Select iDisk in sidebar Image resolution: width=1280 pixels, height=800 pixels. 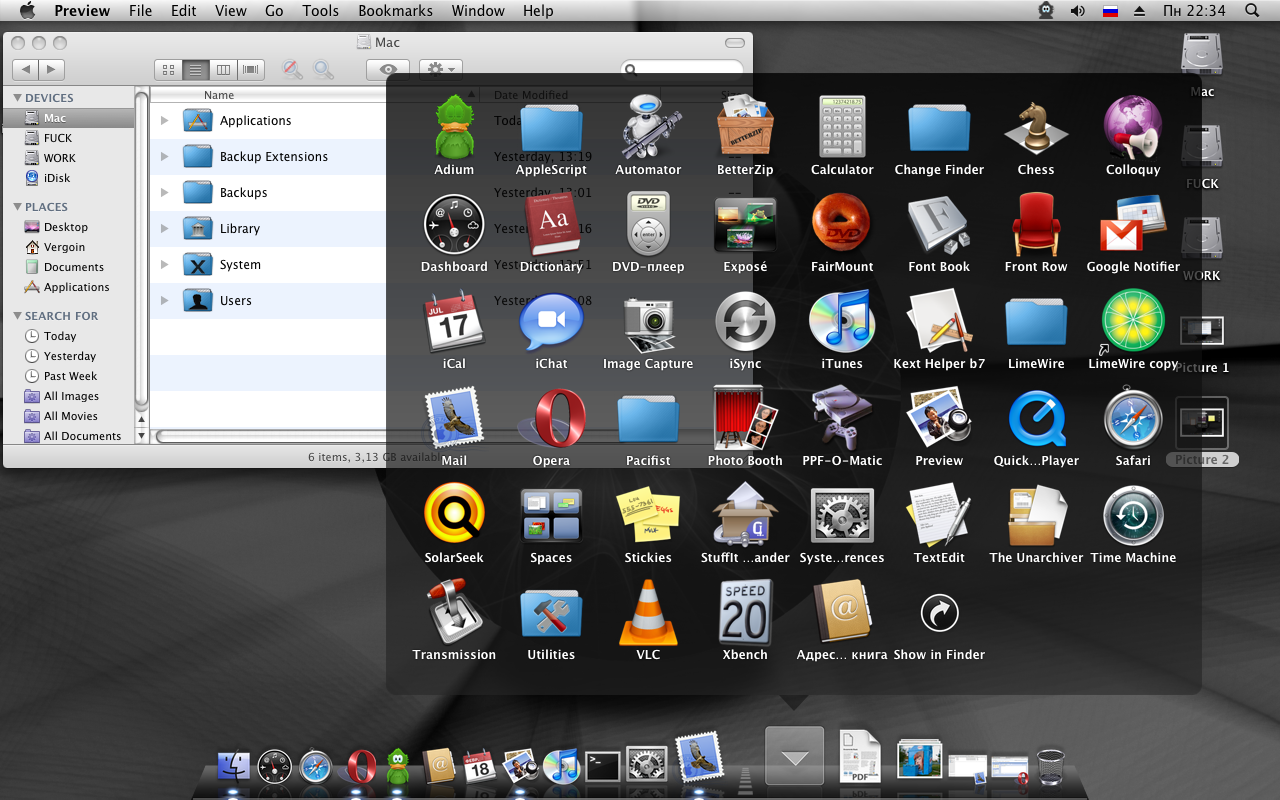click(x=57, y=178)
